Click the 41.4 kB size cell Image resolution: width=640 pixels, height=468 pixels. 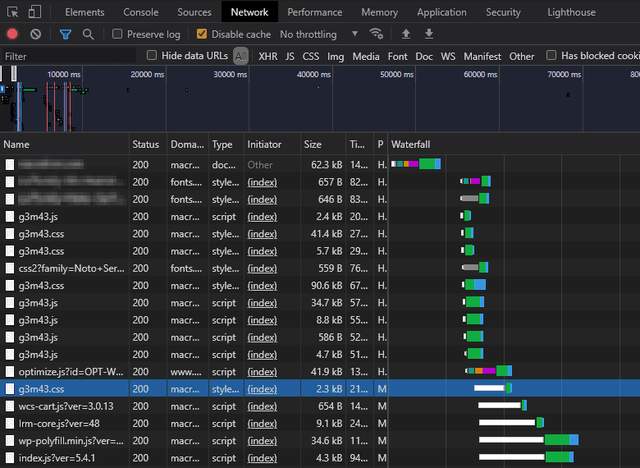point(327,233)
